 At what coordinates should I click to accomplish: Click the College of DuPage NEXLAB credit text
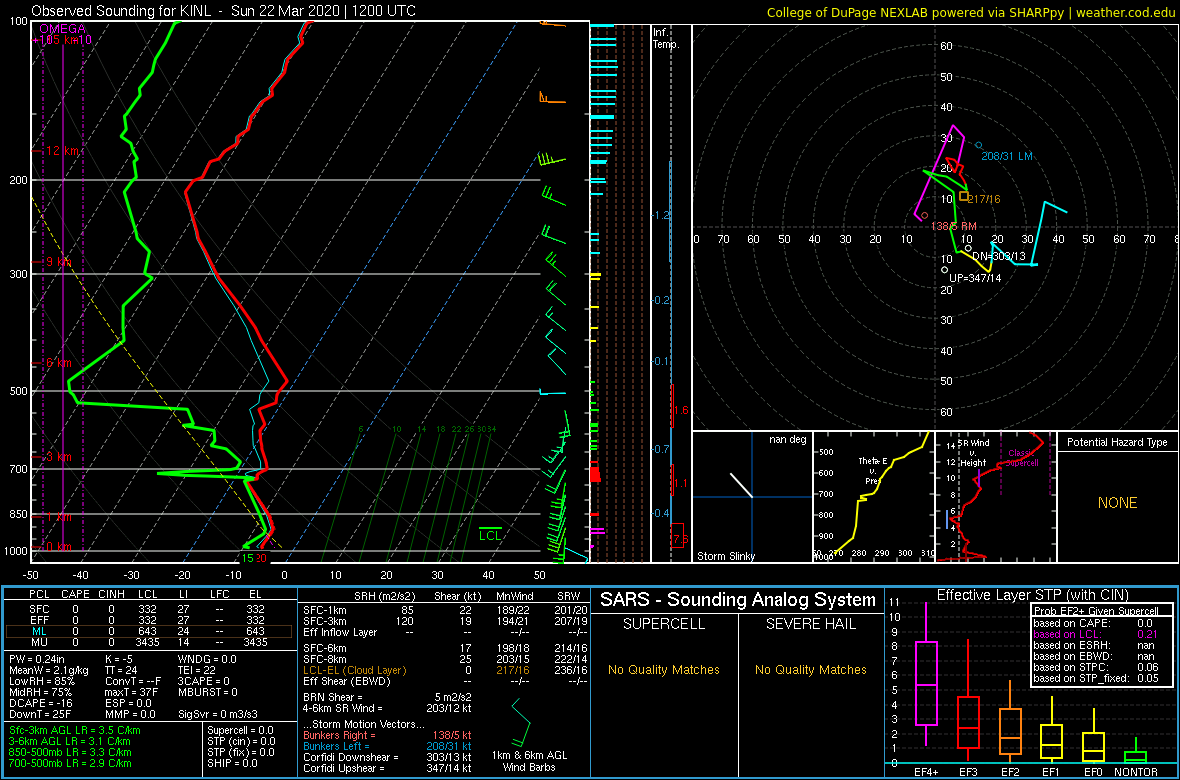[970, 12]
